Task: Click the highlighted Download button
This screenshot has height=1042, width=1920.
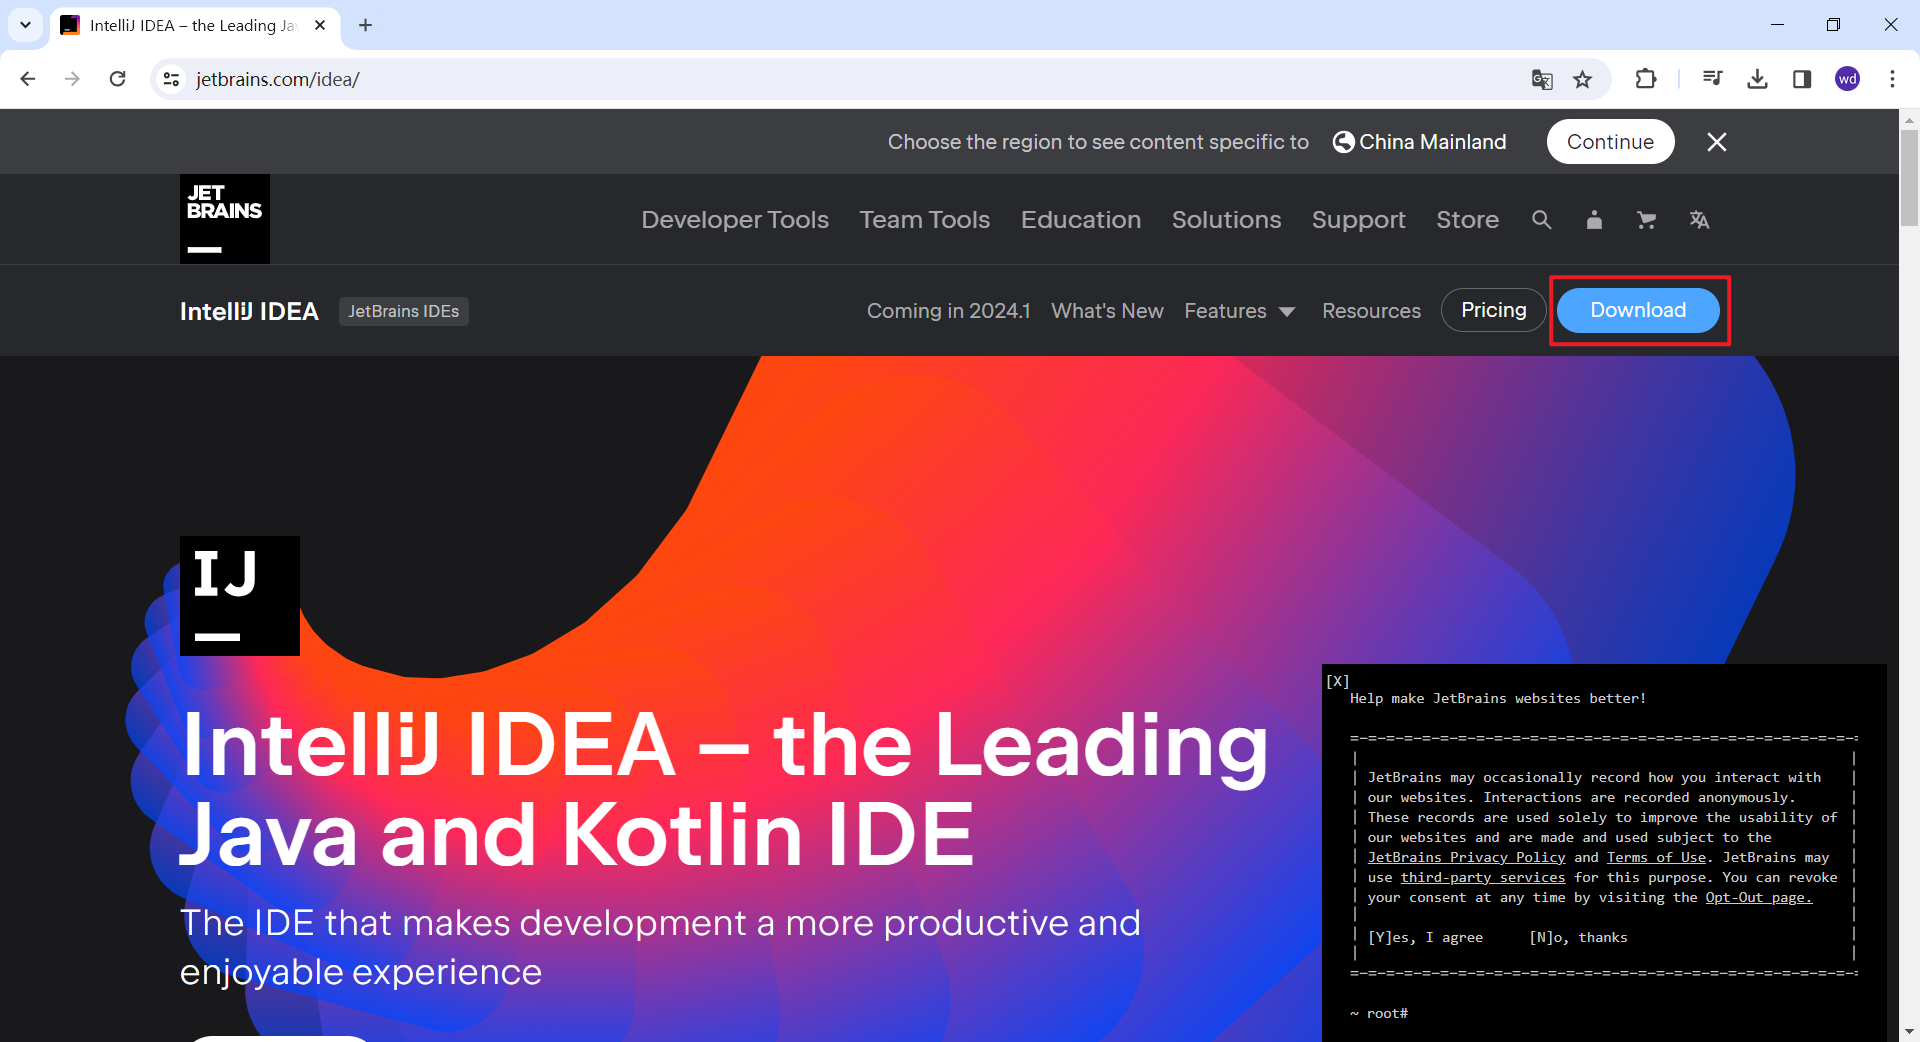Action: (x=1637, y=310)
